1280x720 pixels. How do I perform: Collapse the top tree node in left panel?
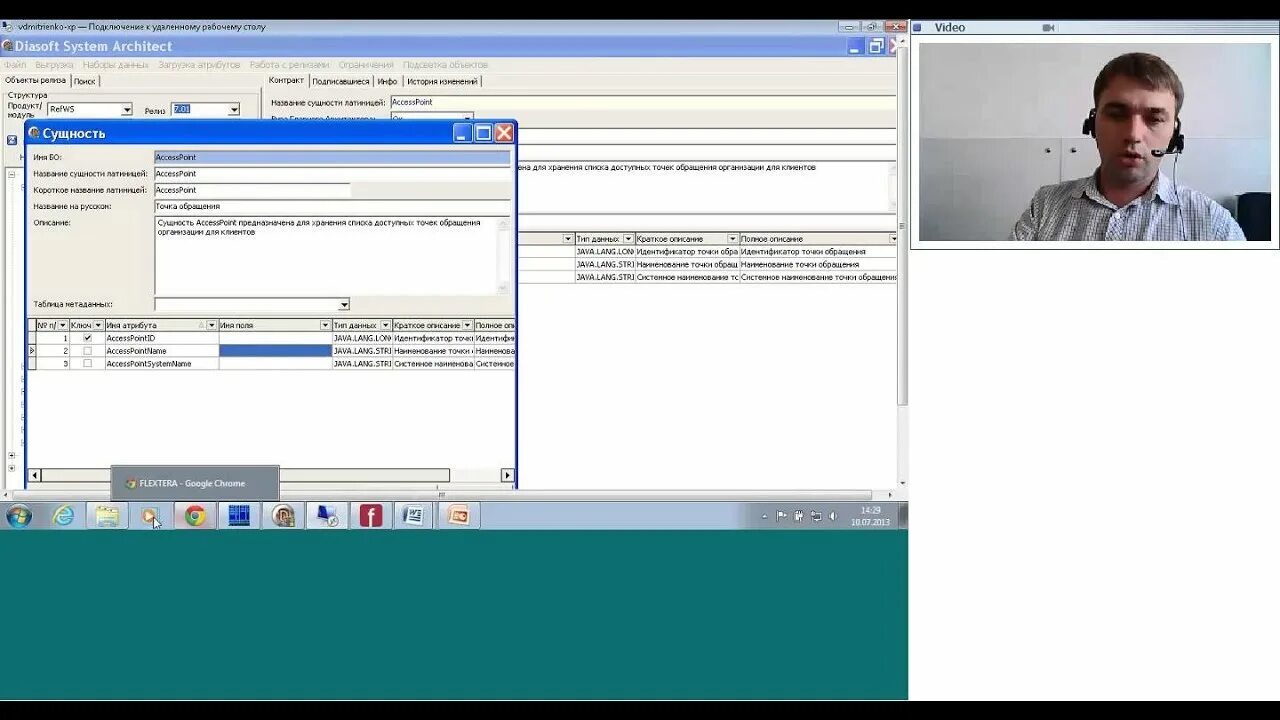pyautogui.click(x=12, y=174)
